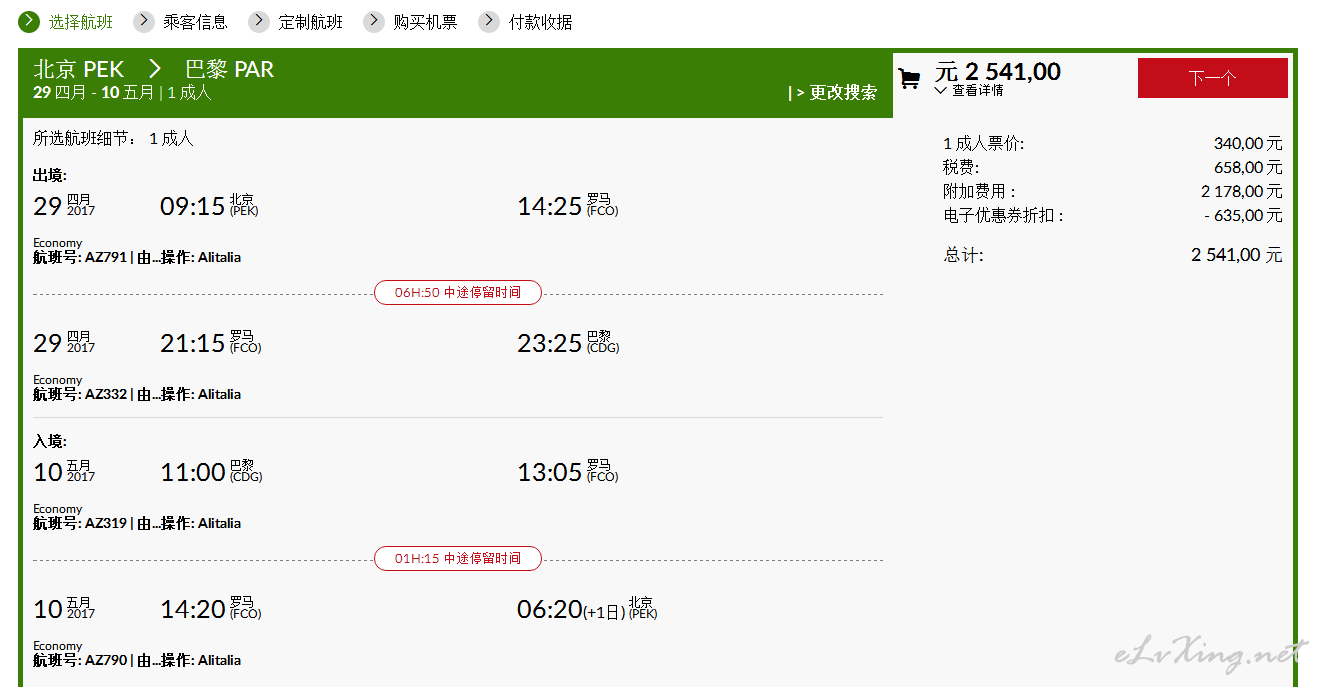This screenshot has height=687, width=1319.
Task: Click the 01H:15 中途停留时间 badge
Action: coord(458,558)
